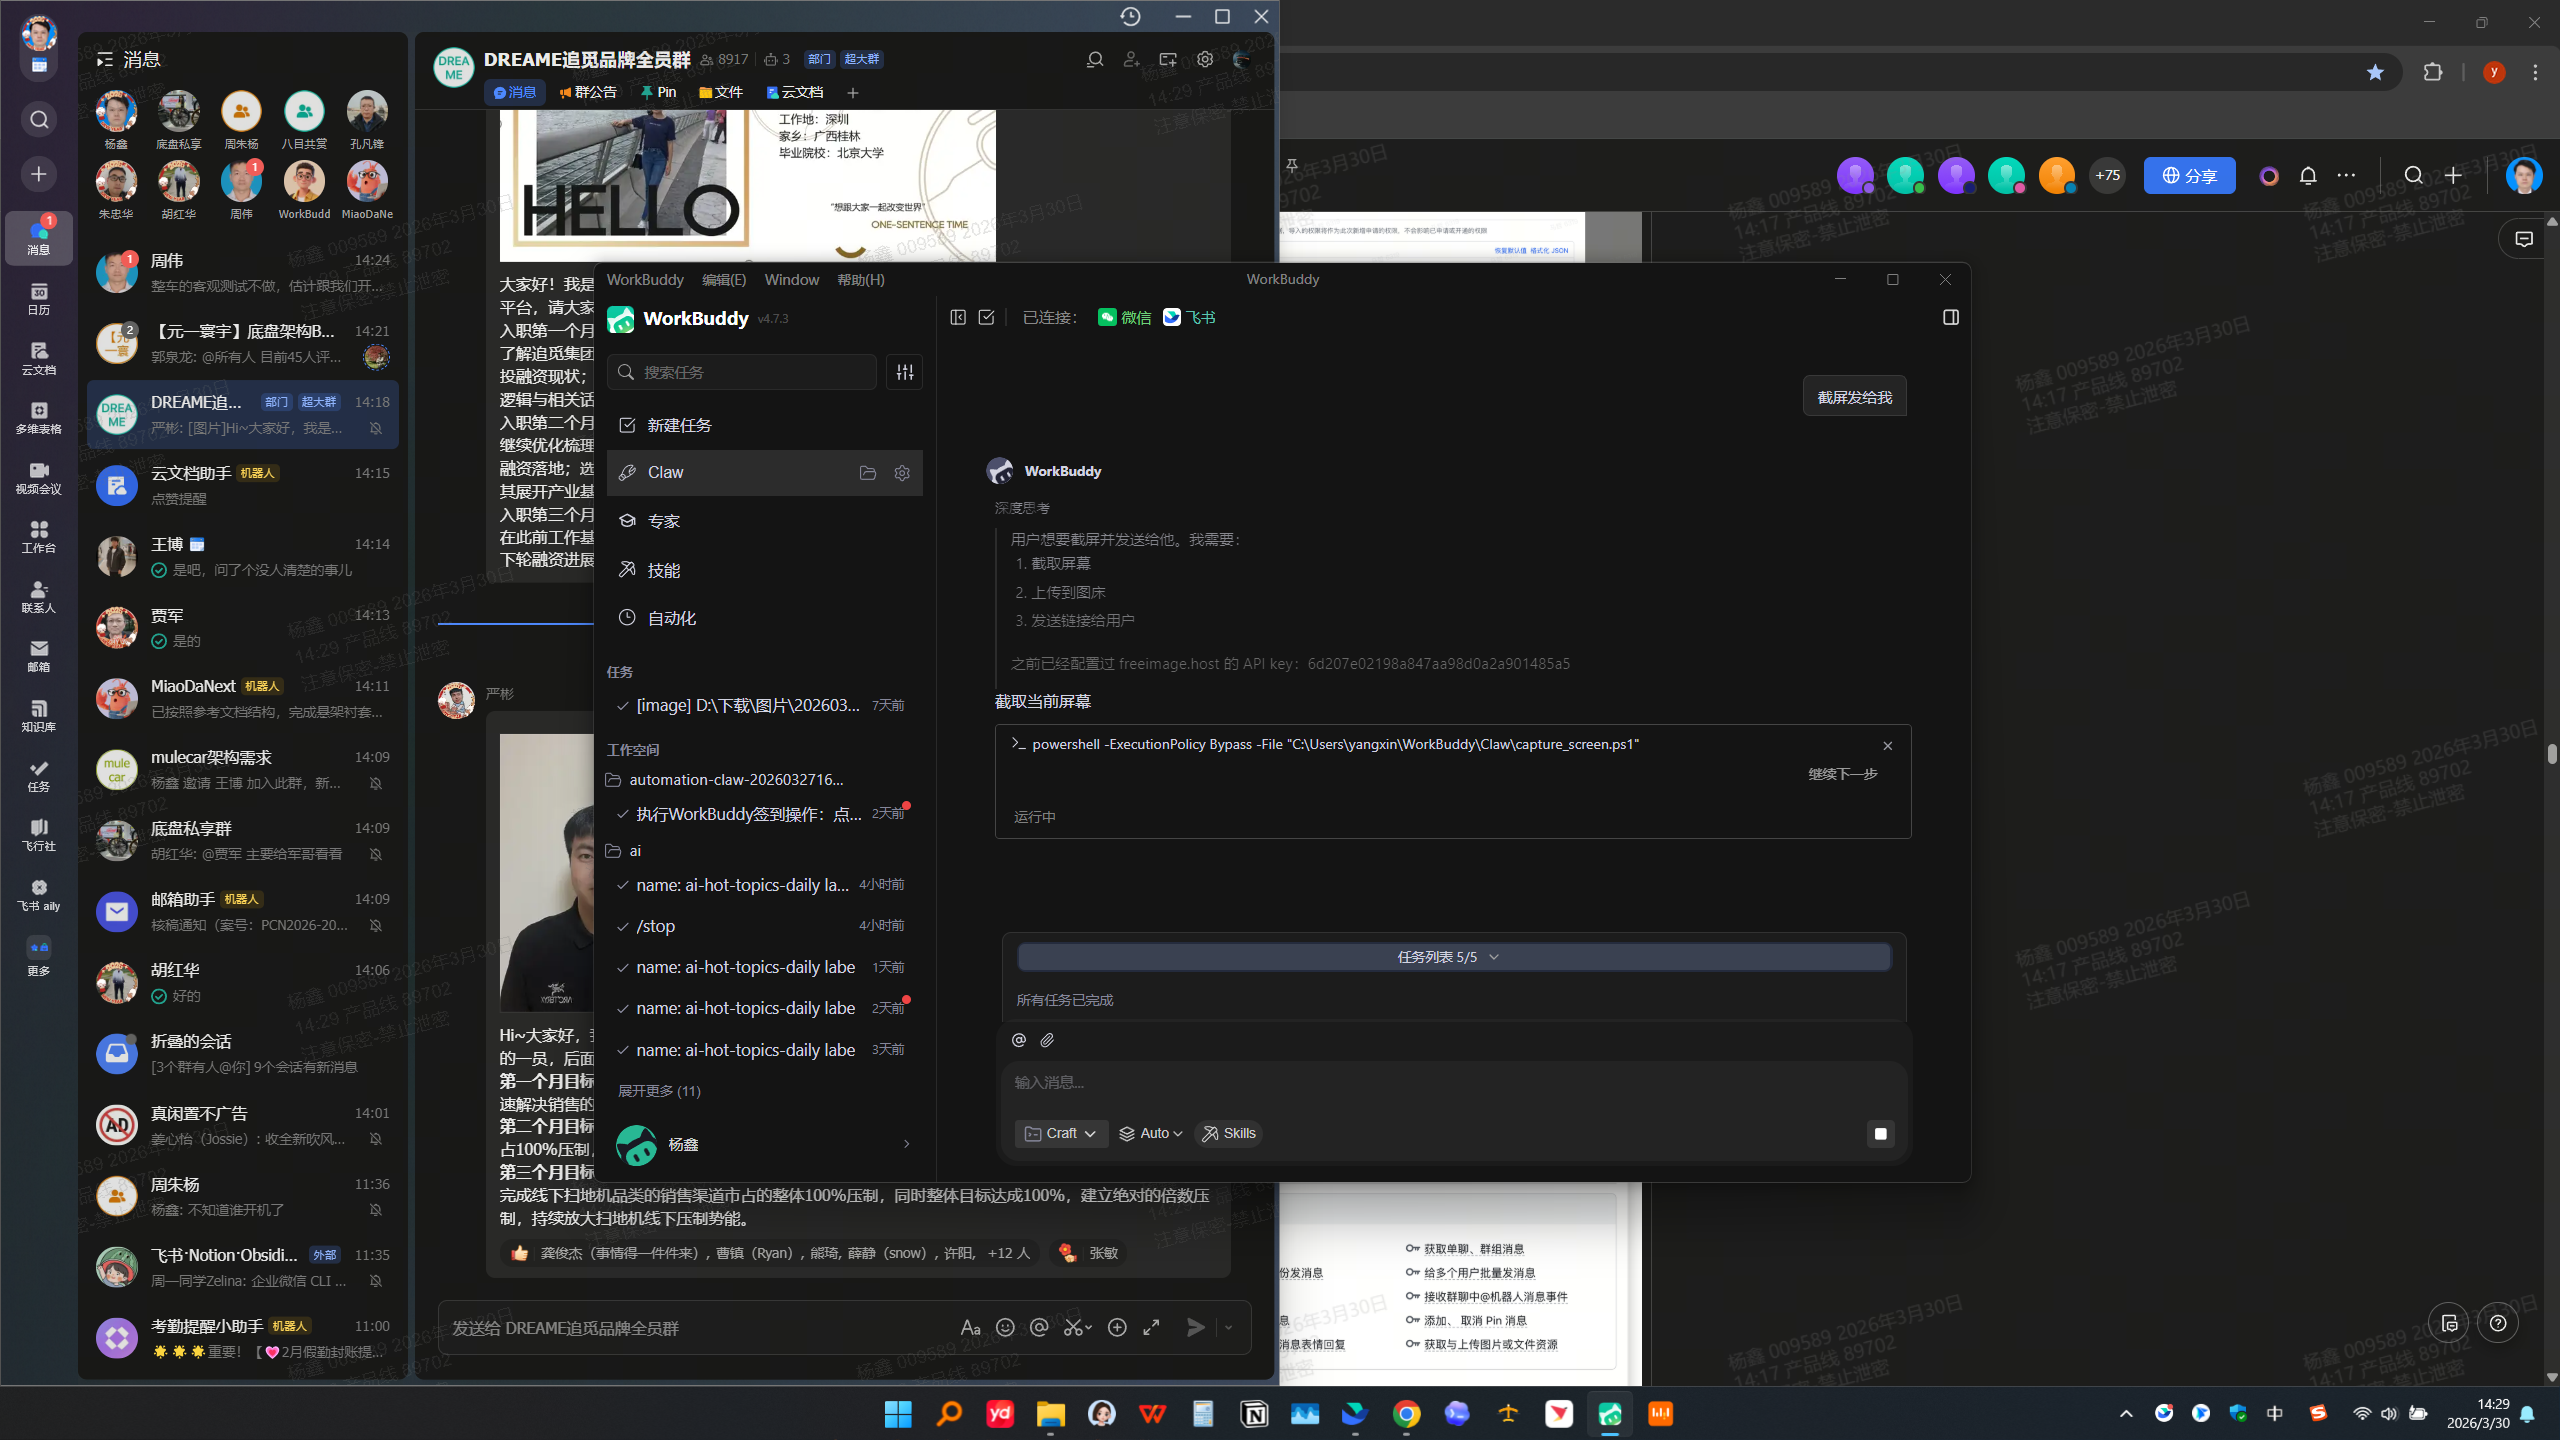
Task: Toggle WorkBuddy right panel layout icon
Action: point(1950,317)
